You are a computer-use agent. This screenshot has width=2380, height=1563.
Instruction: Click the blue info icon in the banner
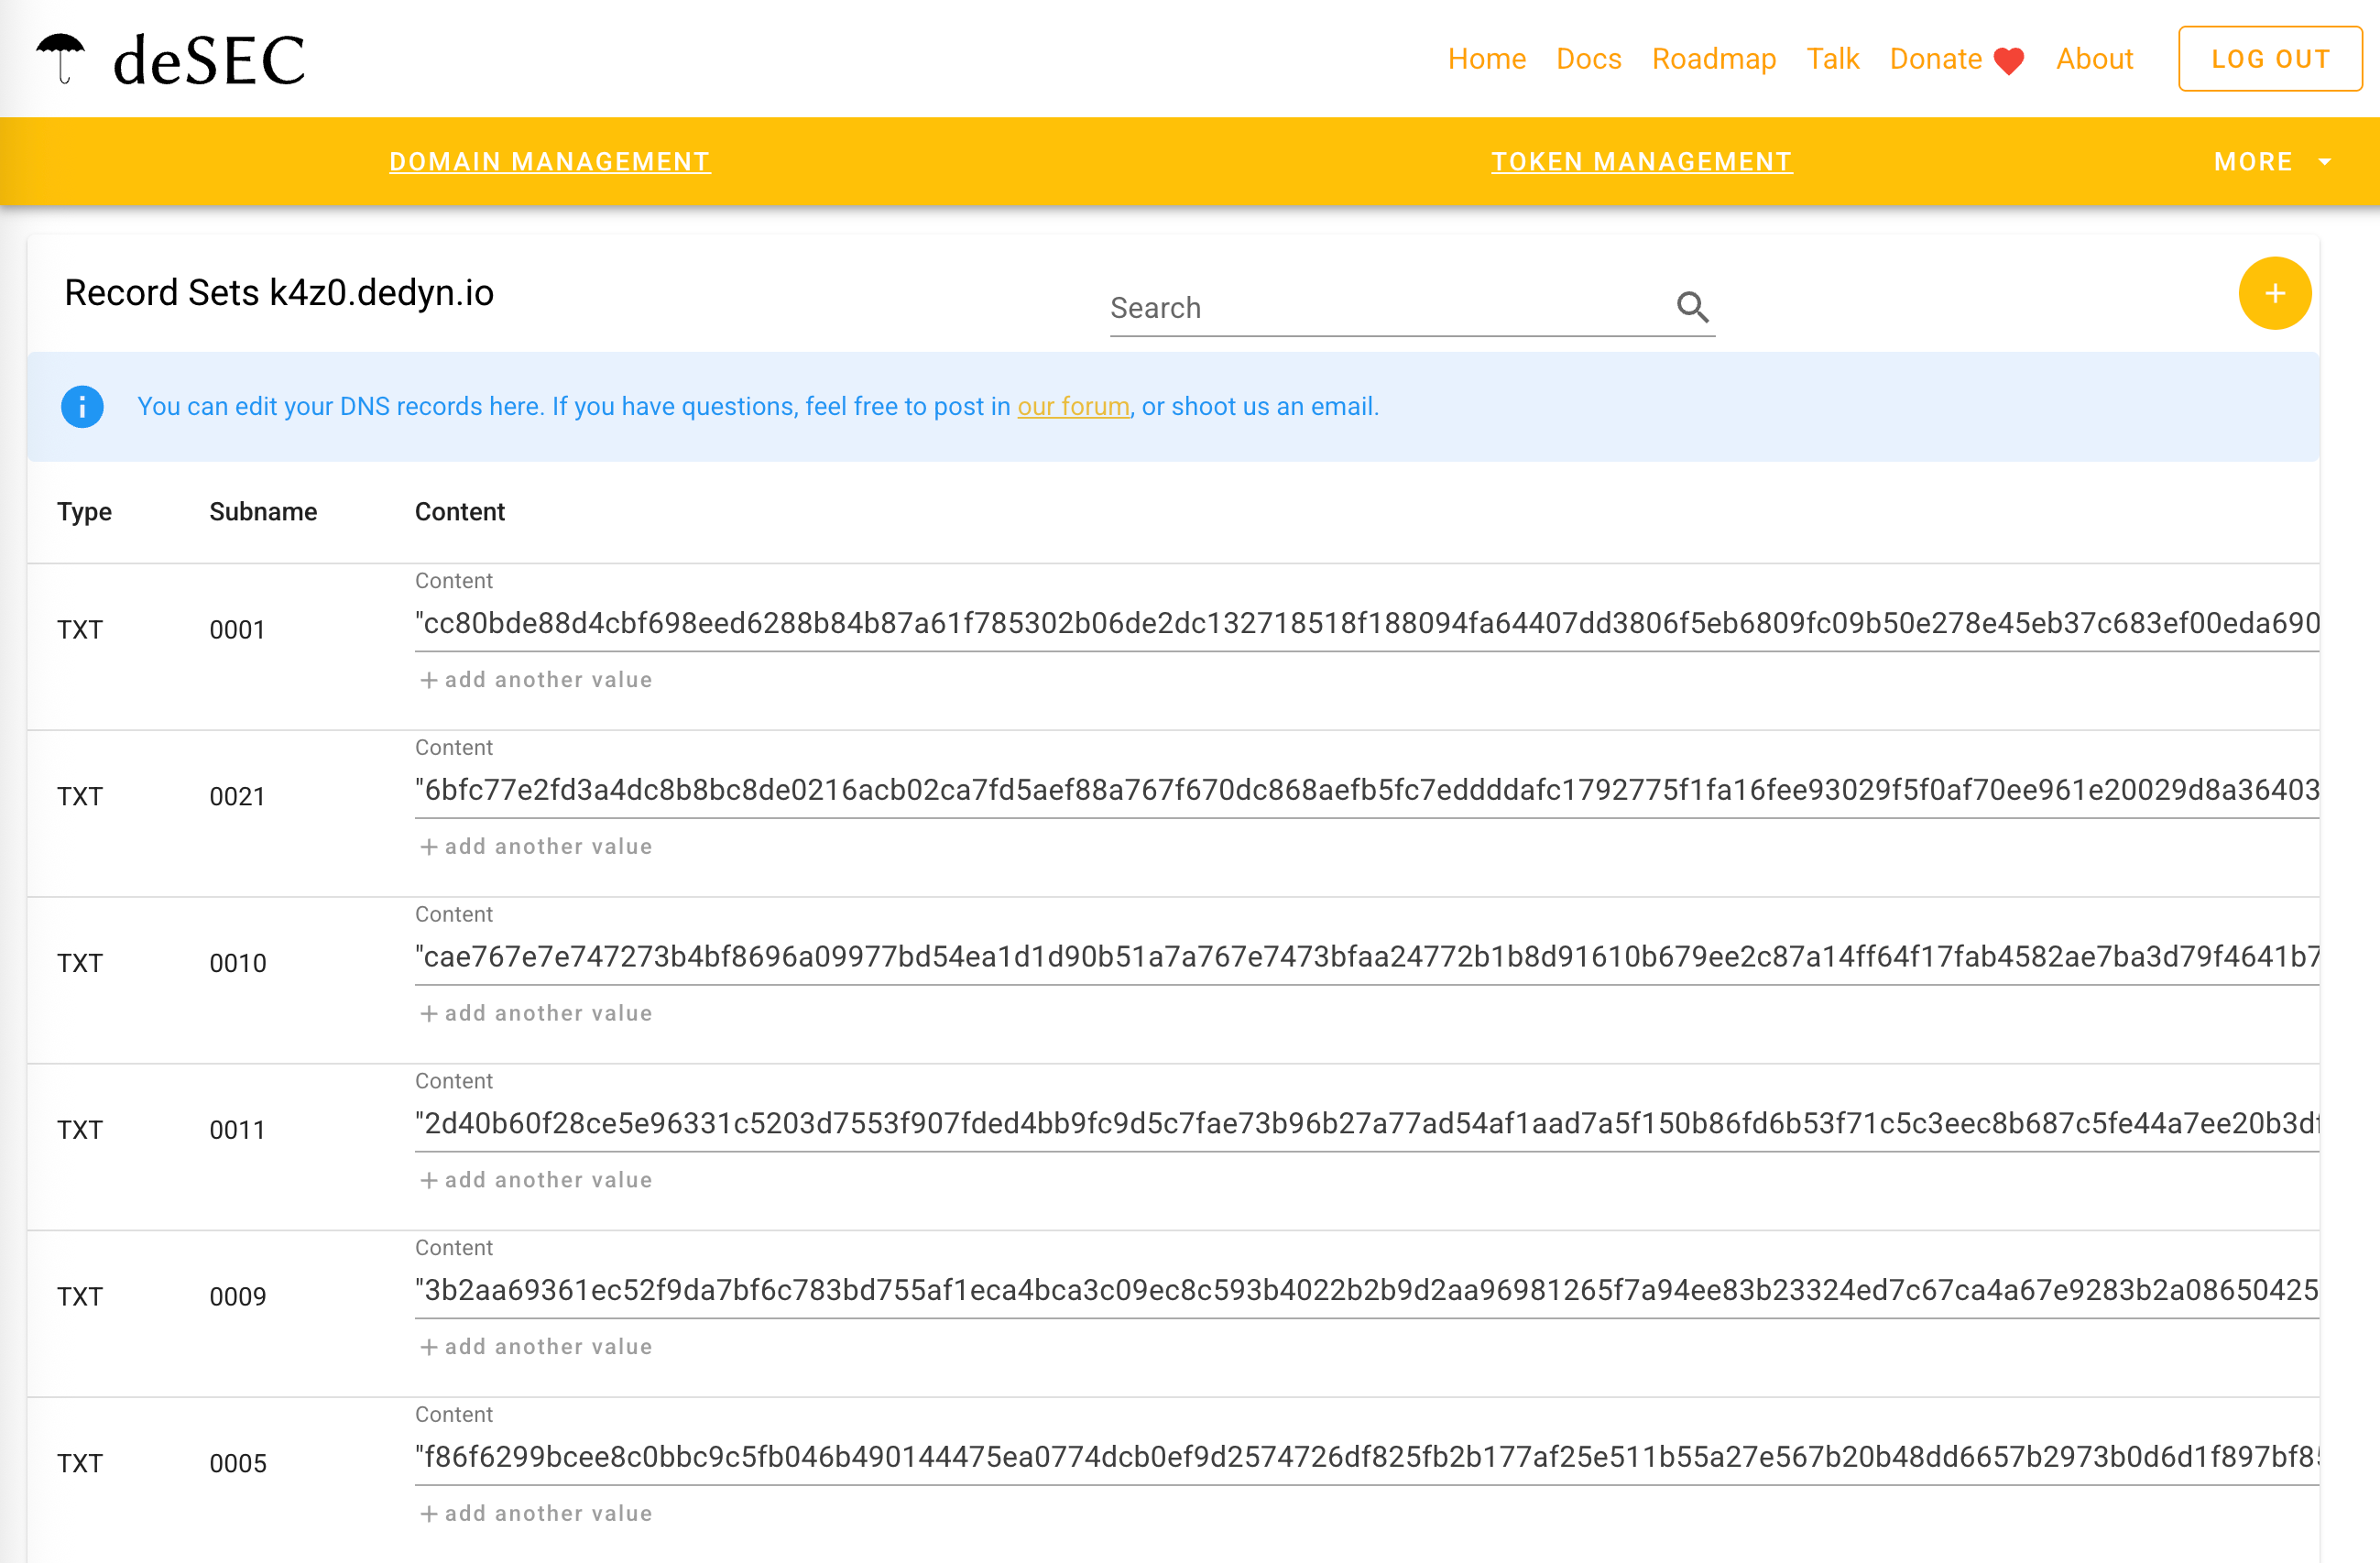coord(82,407)
